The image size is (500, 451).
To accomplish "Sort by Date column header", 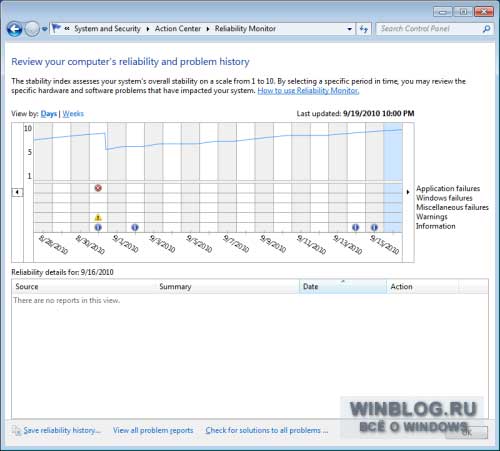I will (x=343, y=286).
